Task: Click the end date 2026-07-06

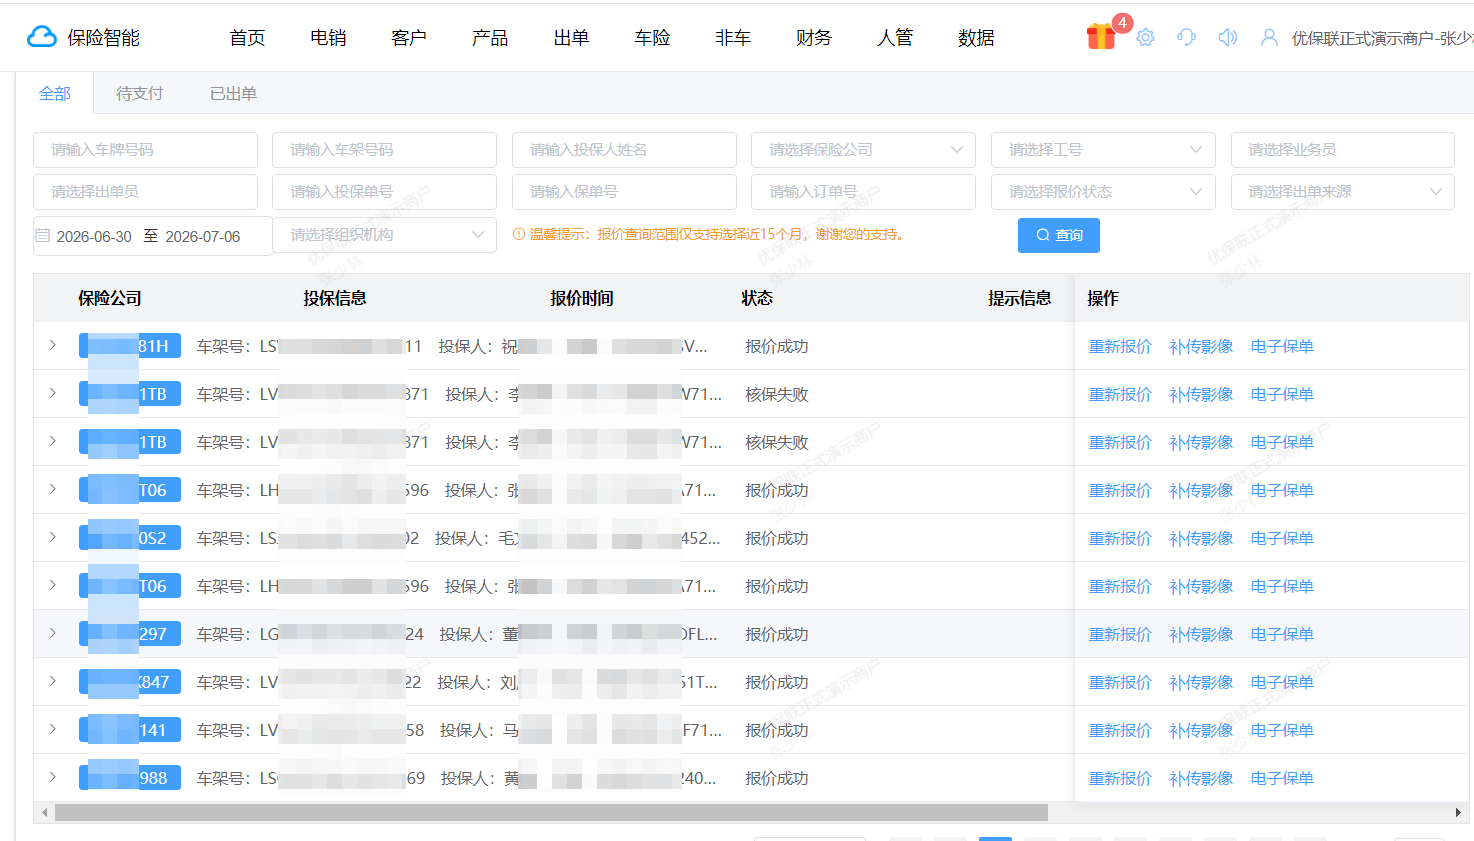Action: [x=203, y=236]
